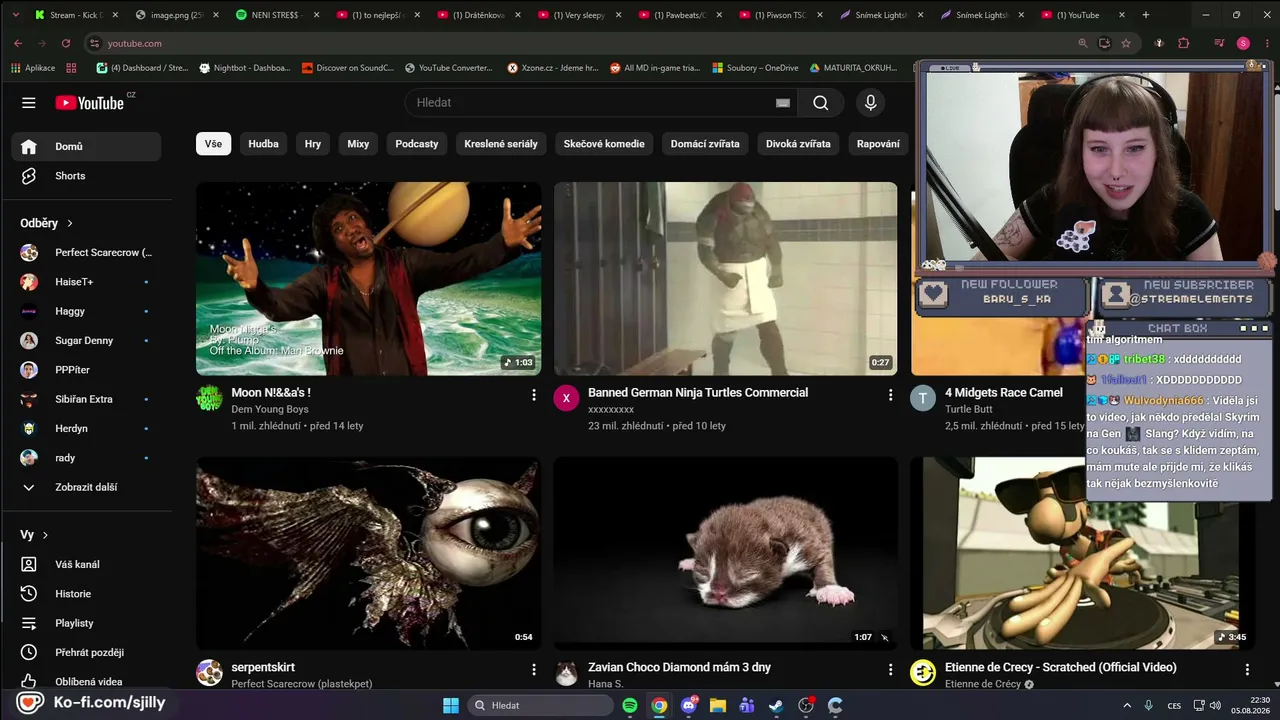The width and height of the screenshot is (1280, 720).
Task: Click the Windows taskbar Hledat search box
Action: (x=540, y=705)
